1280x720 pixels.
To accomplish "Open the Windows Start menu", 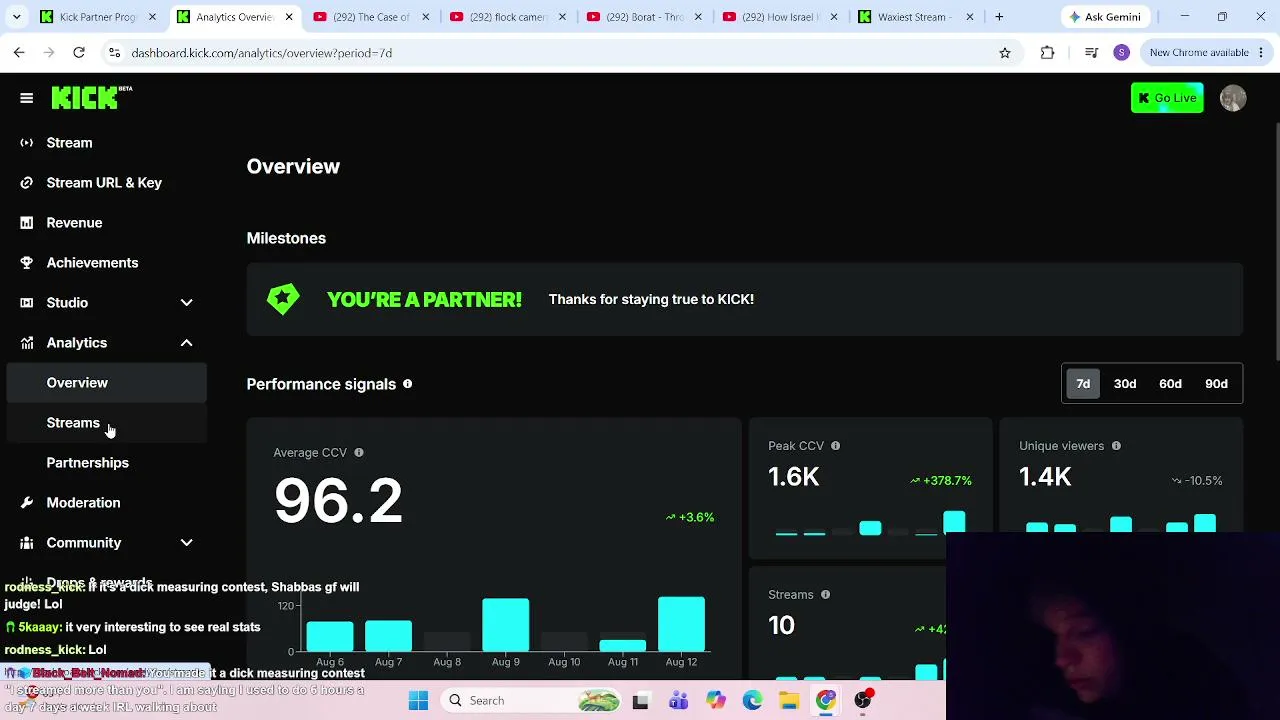I will tap(418, 701).
